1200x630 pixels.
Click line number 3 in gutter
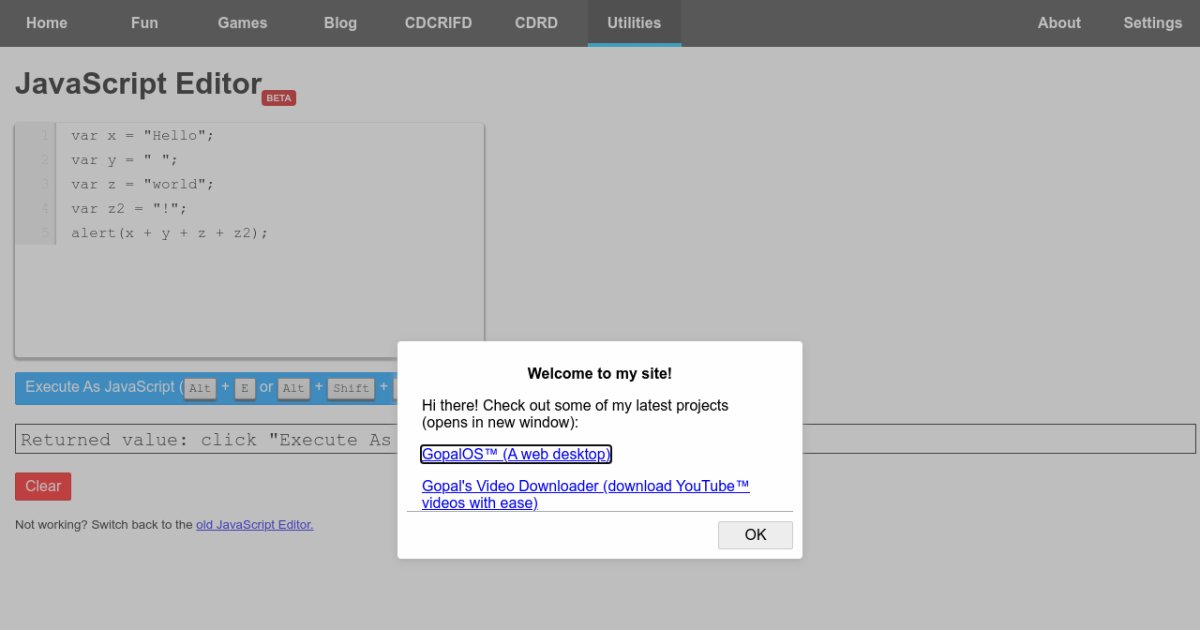[45, 184]
